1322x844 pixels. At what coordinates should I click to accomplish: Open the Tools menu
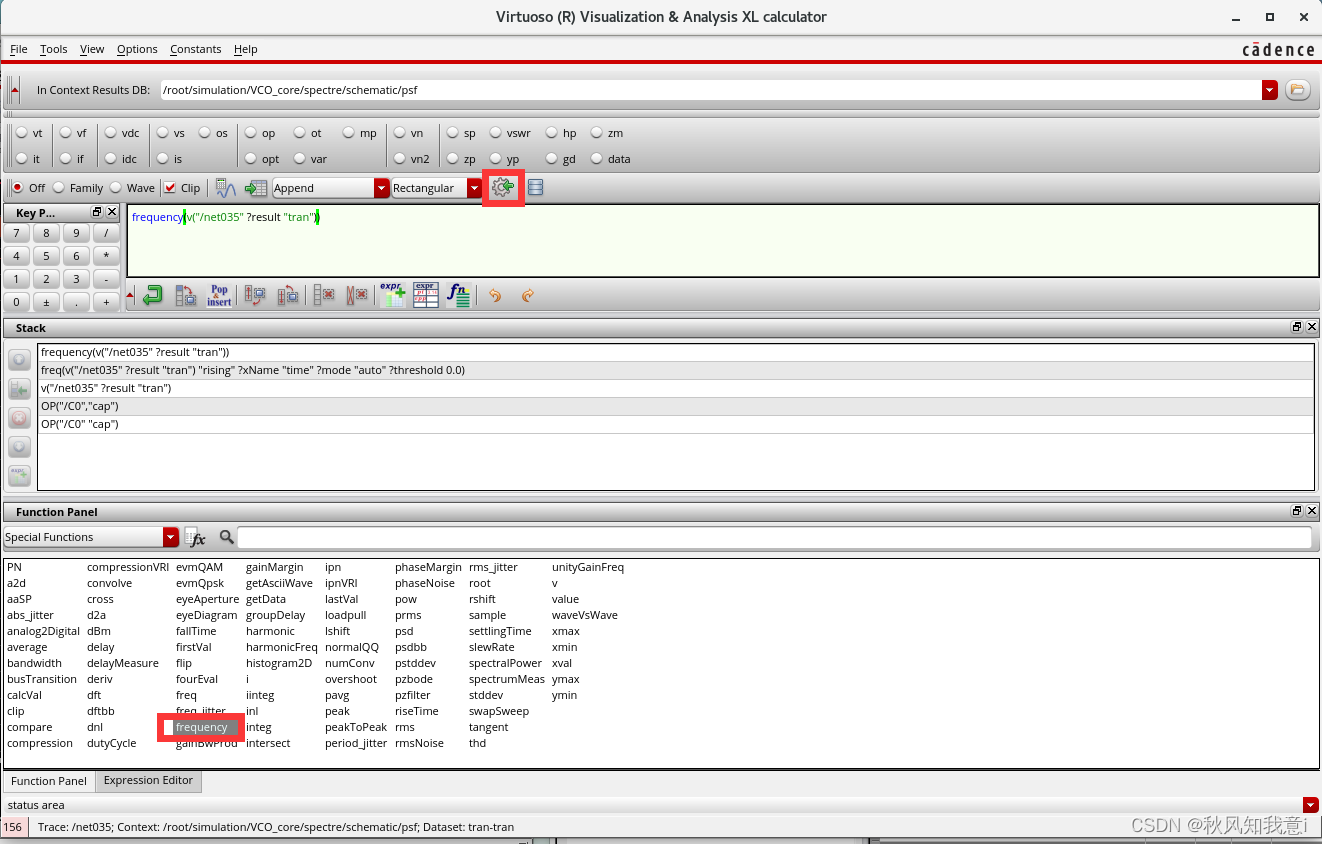54,49
